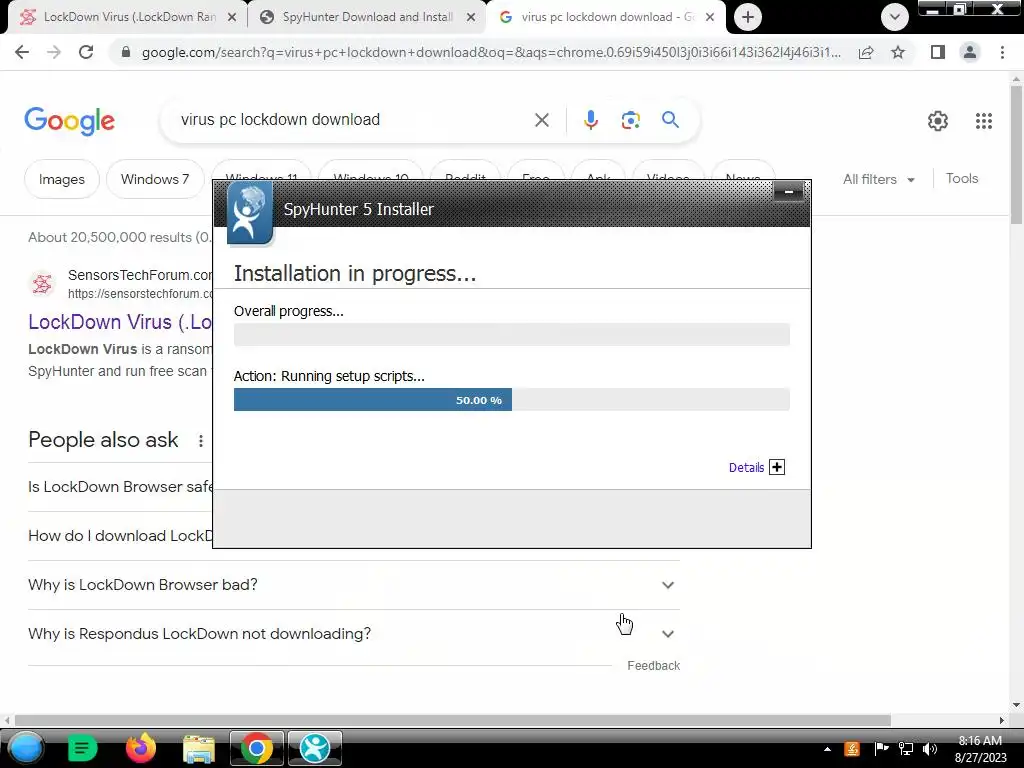1024x768 pixels.
Task: Open the green notes app in taskbar
Action: (82, 748)
